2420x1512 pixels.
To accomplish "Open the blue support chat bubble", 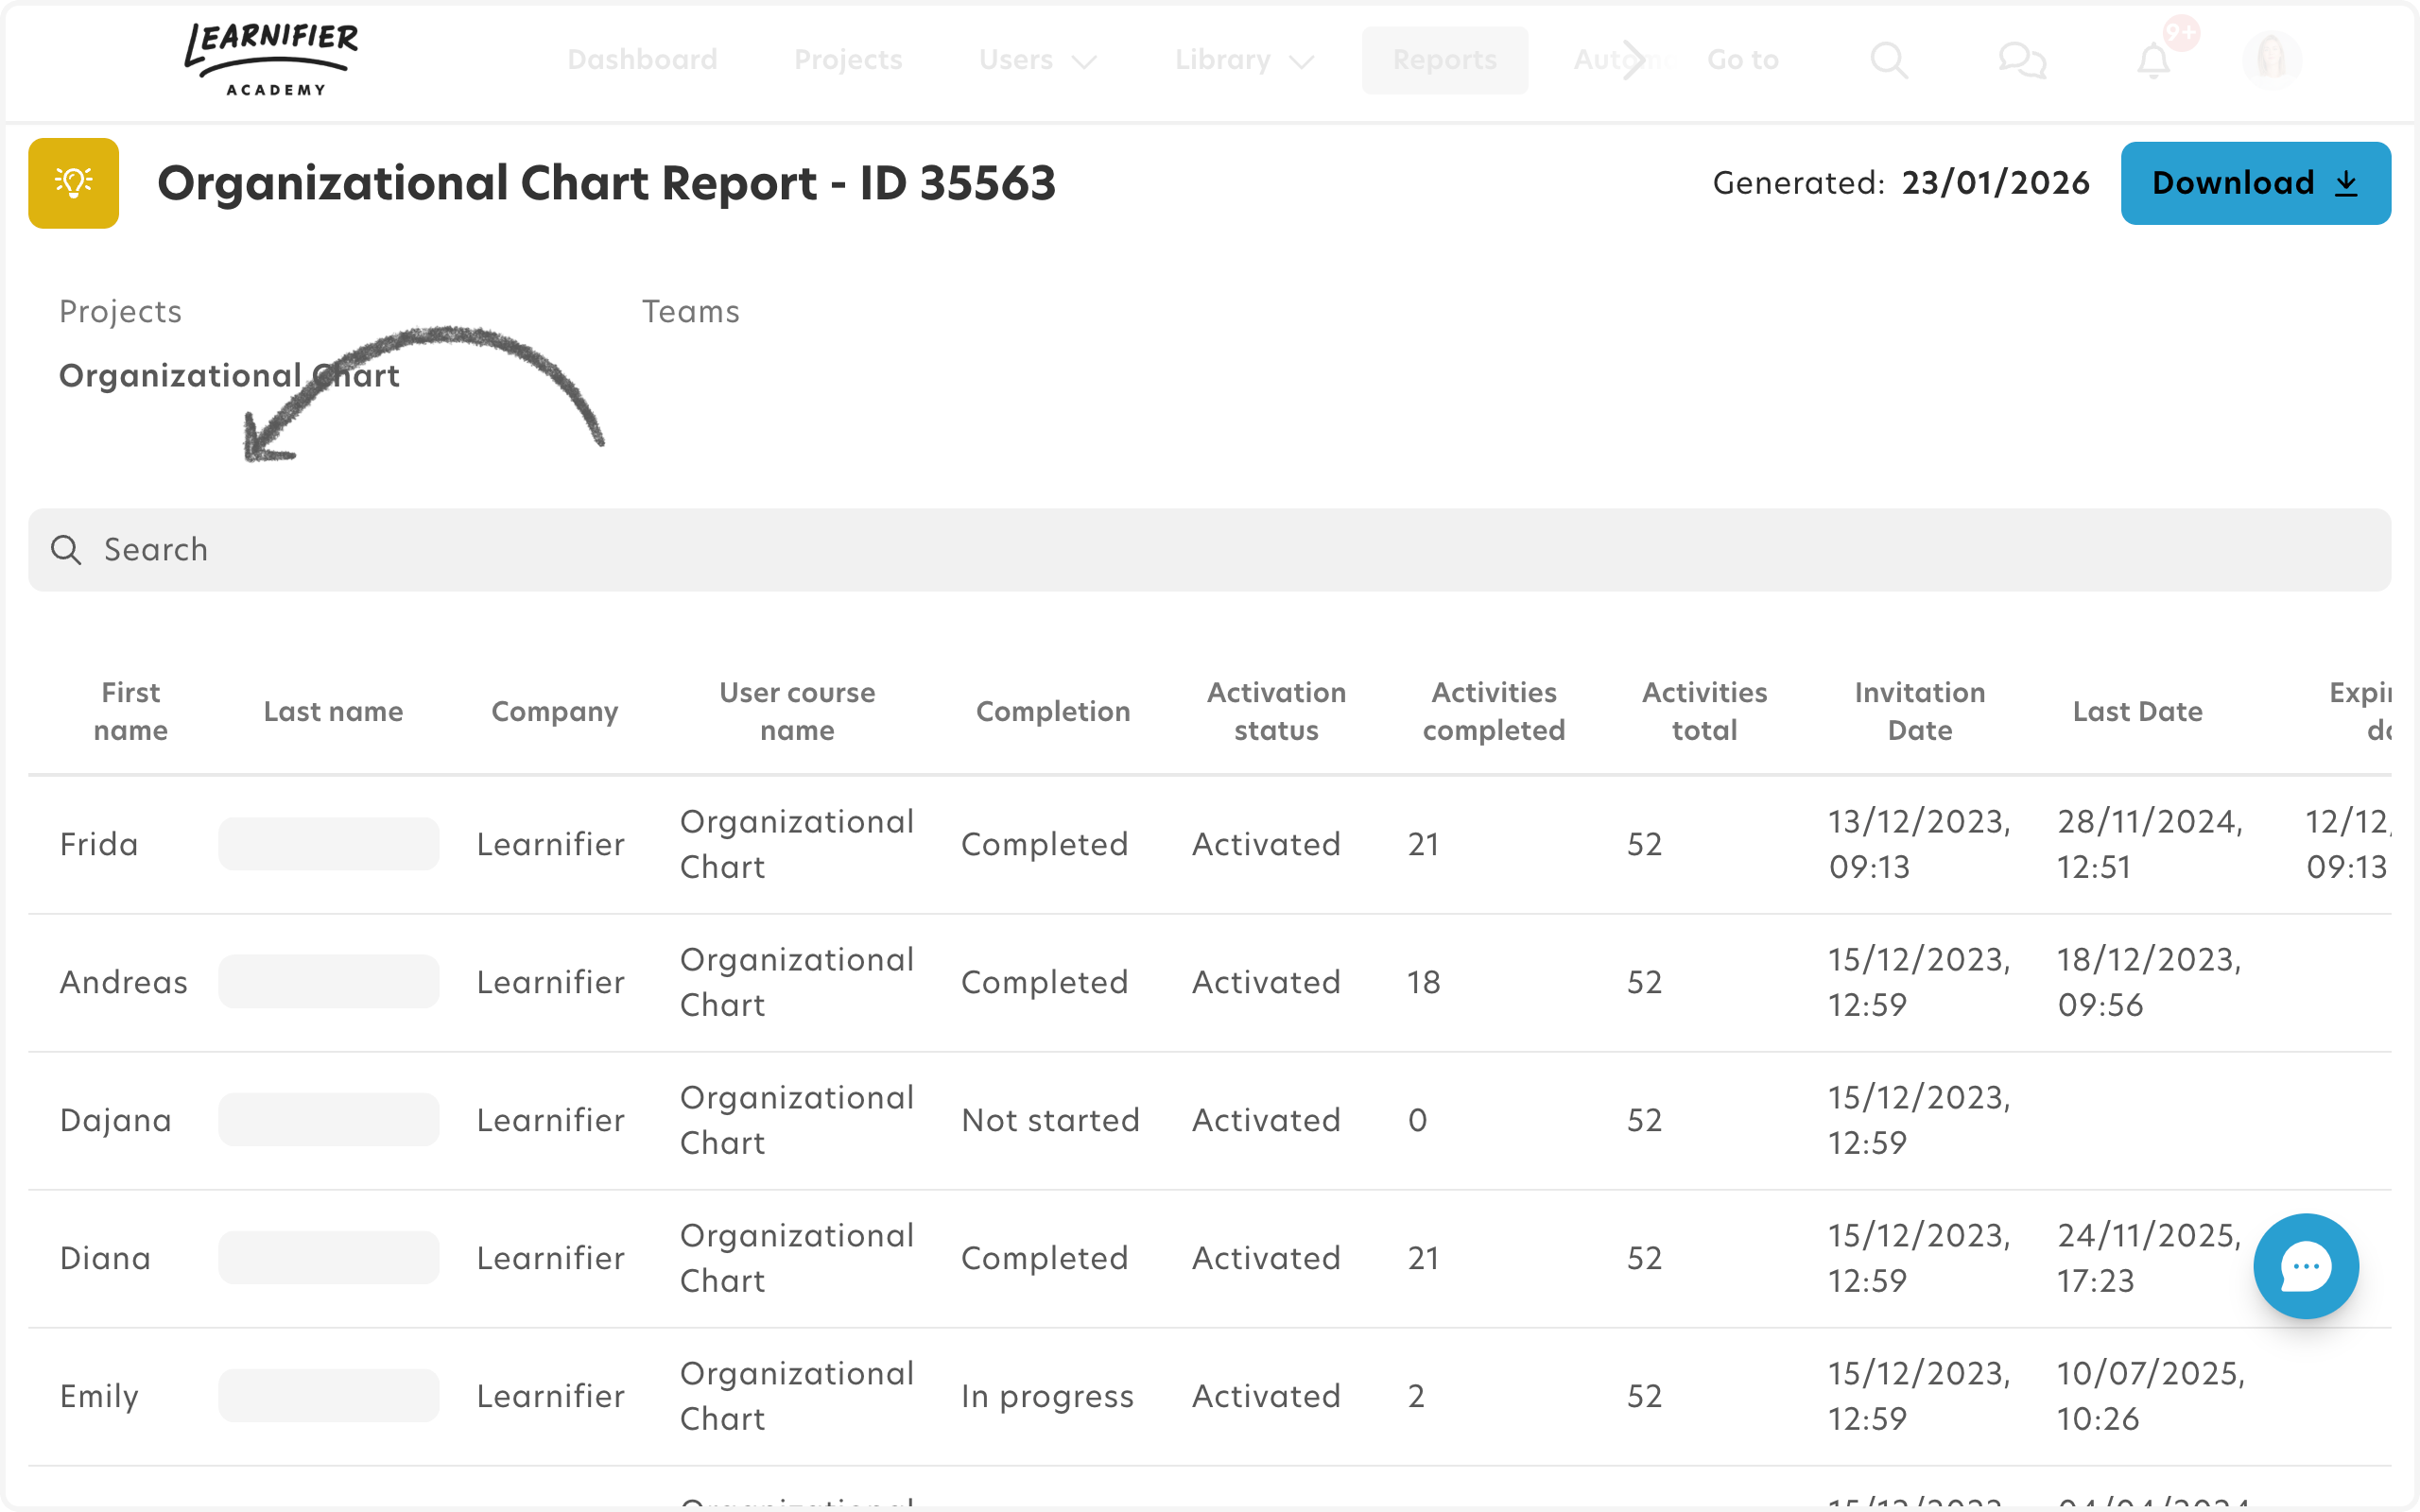I will tap(2305, 1266).
